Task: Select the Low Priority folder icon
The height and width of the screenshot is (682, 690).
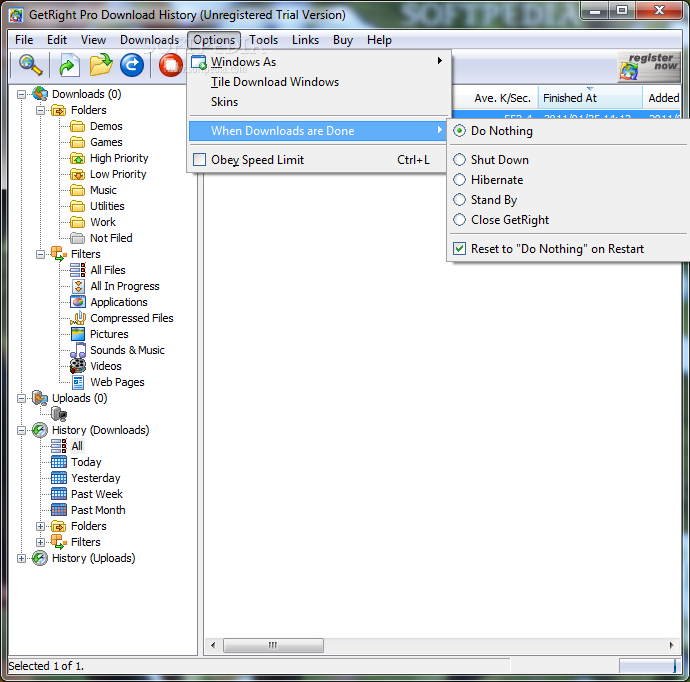Action: [x=77, y=174]
